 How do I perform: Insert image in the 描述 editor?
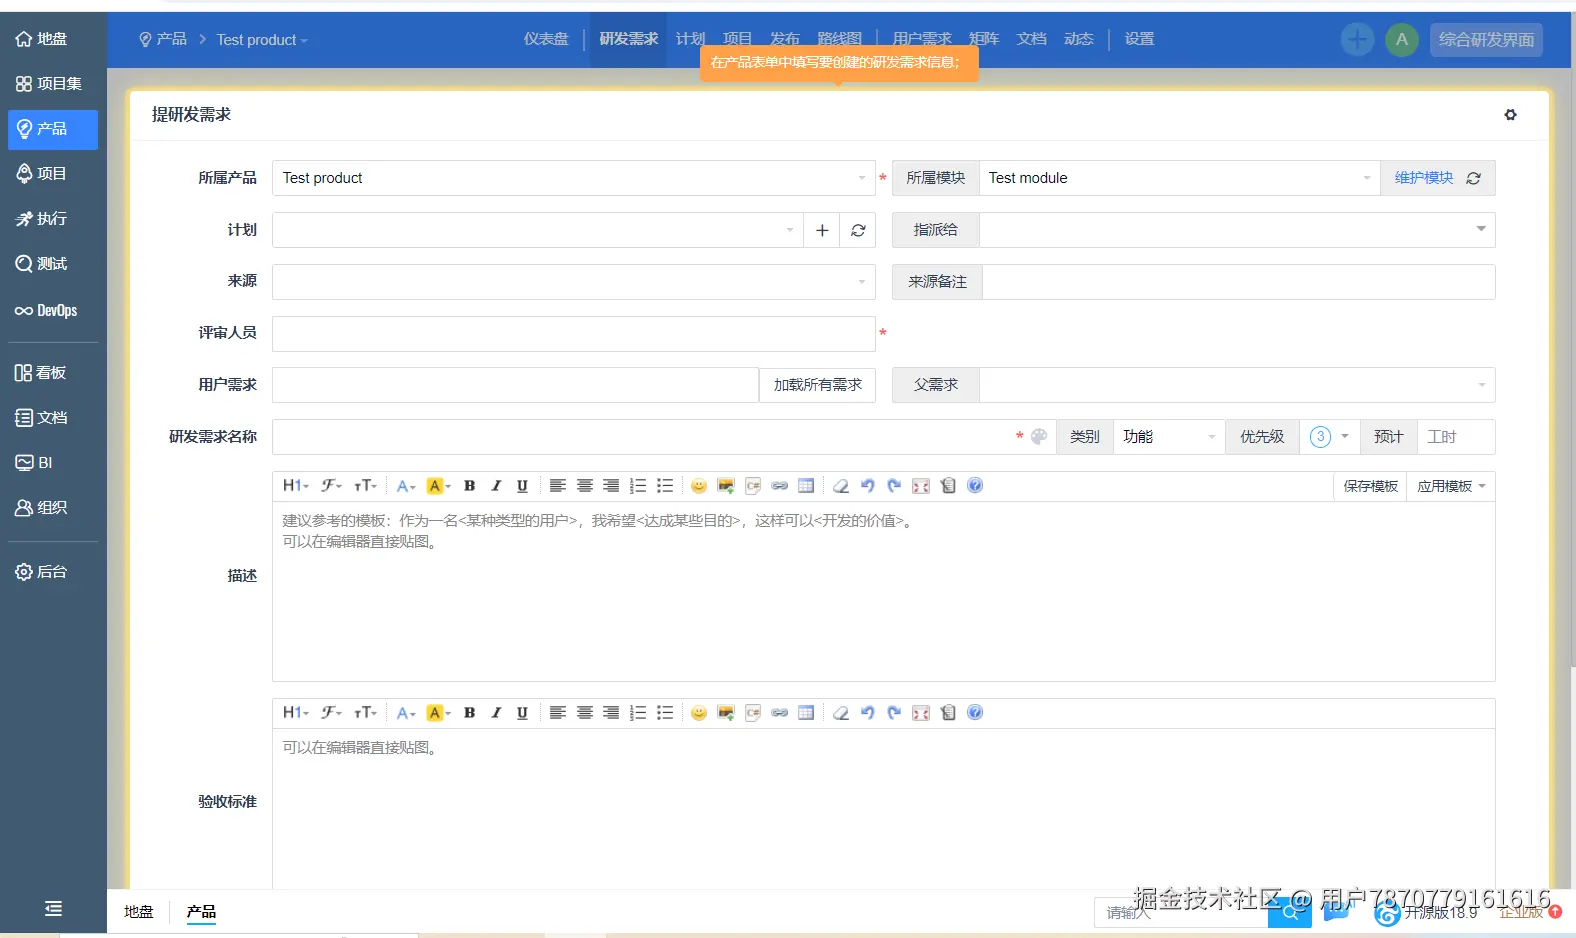tap(726, 486)
